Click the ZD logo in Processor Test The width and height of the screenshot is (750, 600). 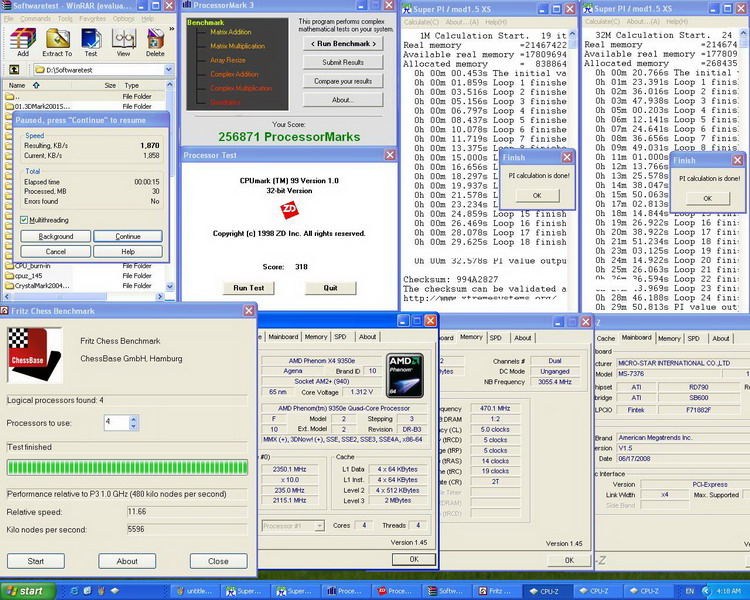[289, 210]
